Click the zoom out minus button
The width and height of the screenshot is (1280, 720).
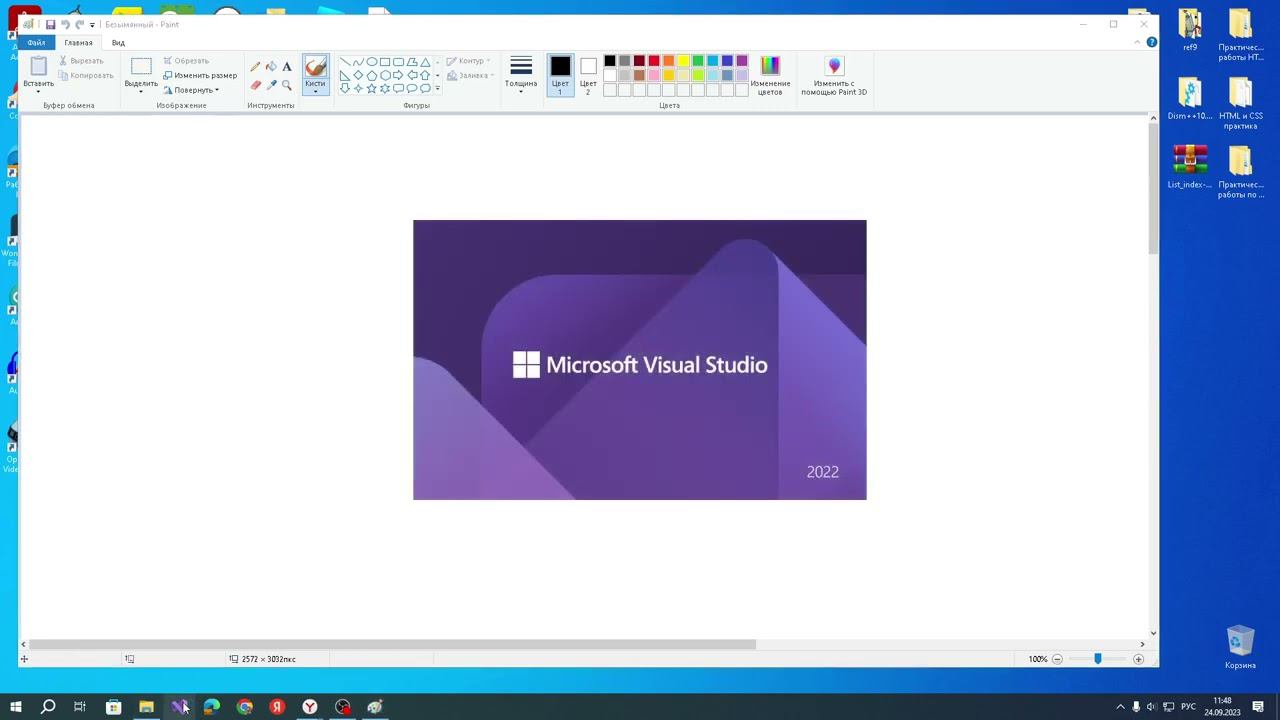(1057, 659)
